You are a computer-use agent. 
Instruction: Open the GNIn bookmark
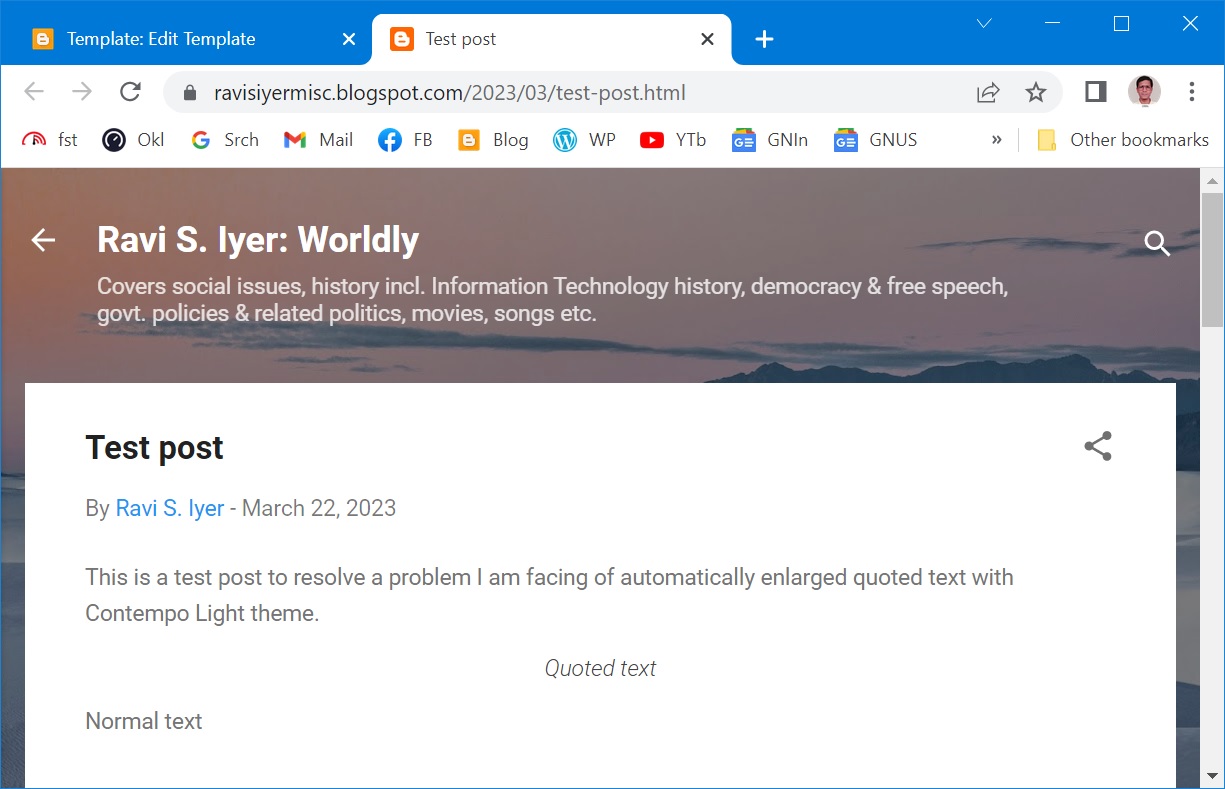pos(770,140)
